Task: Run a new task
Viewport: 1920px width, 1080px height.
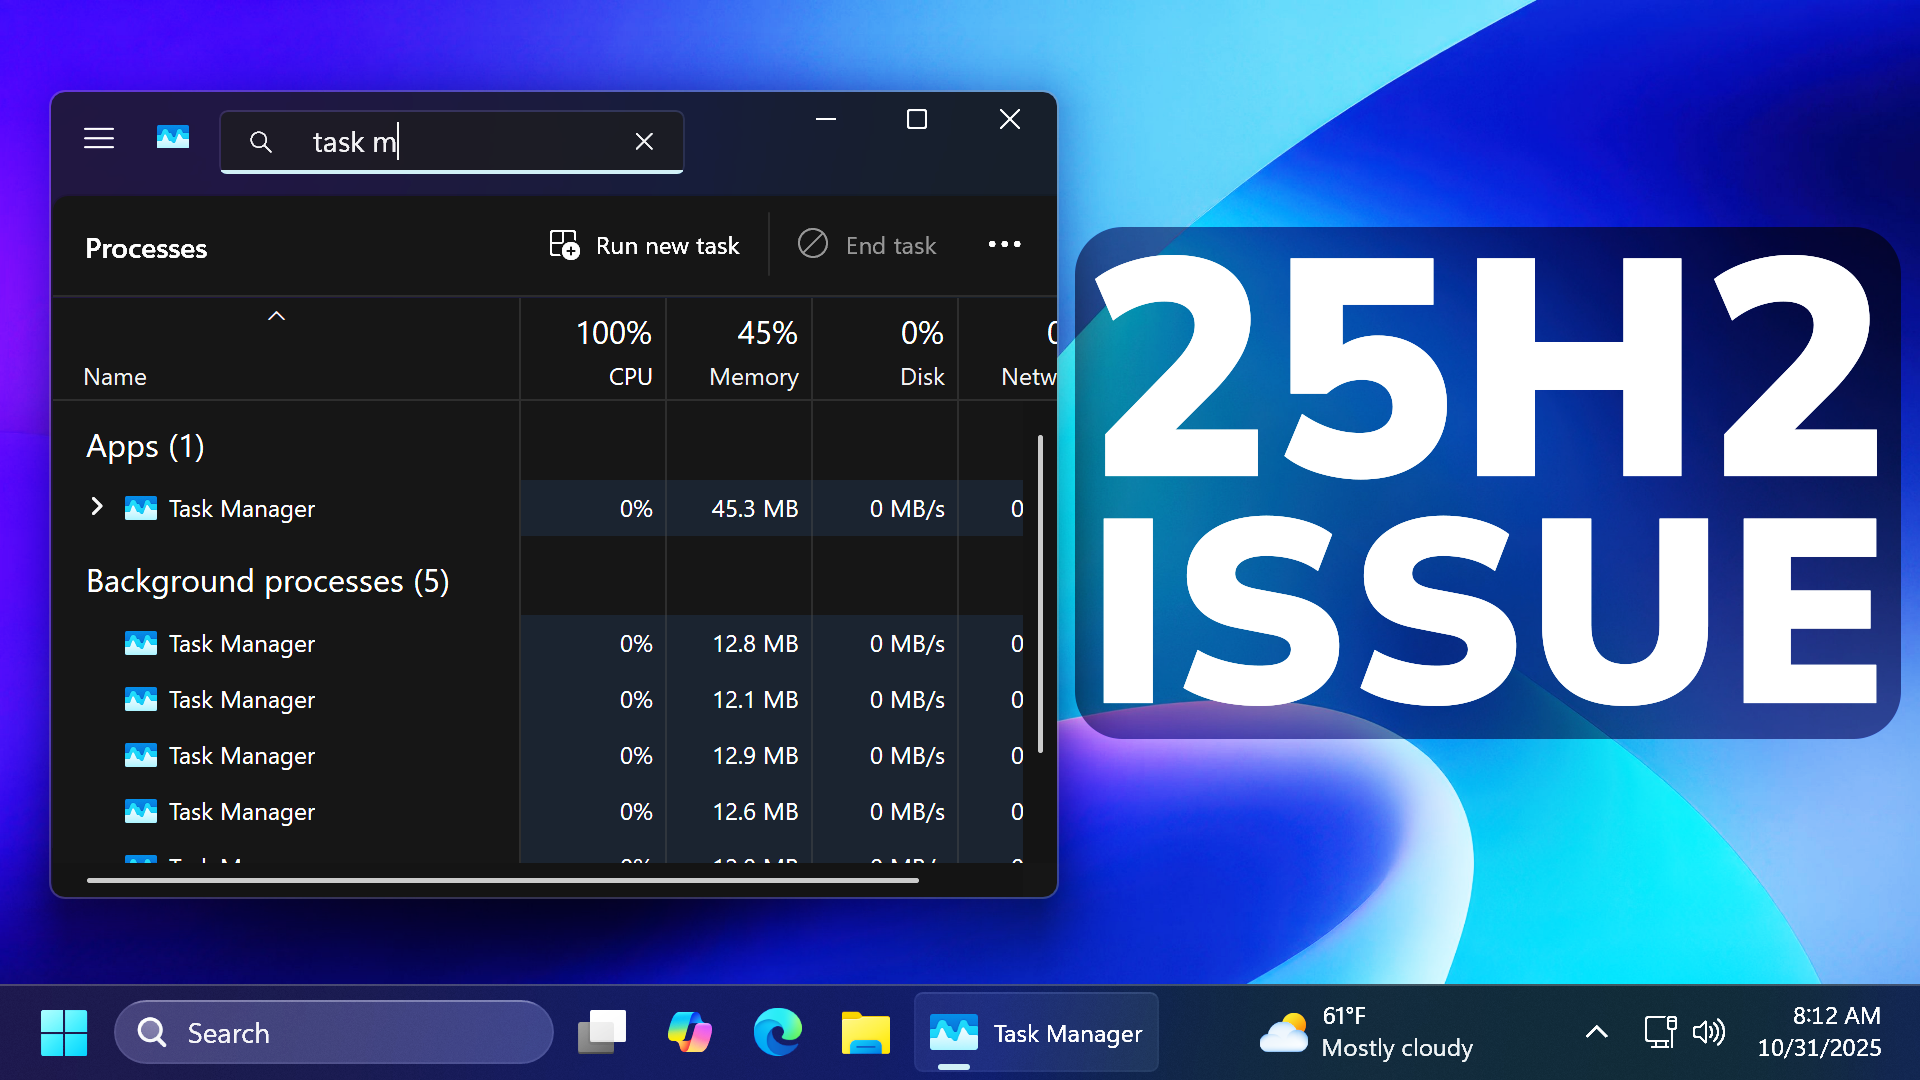Action: tap(644, 245)
